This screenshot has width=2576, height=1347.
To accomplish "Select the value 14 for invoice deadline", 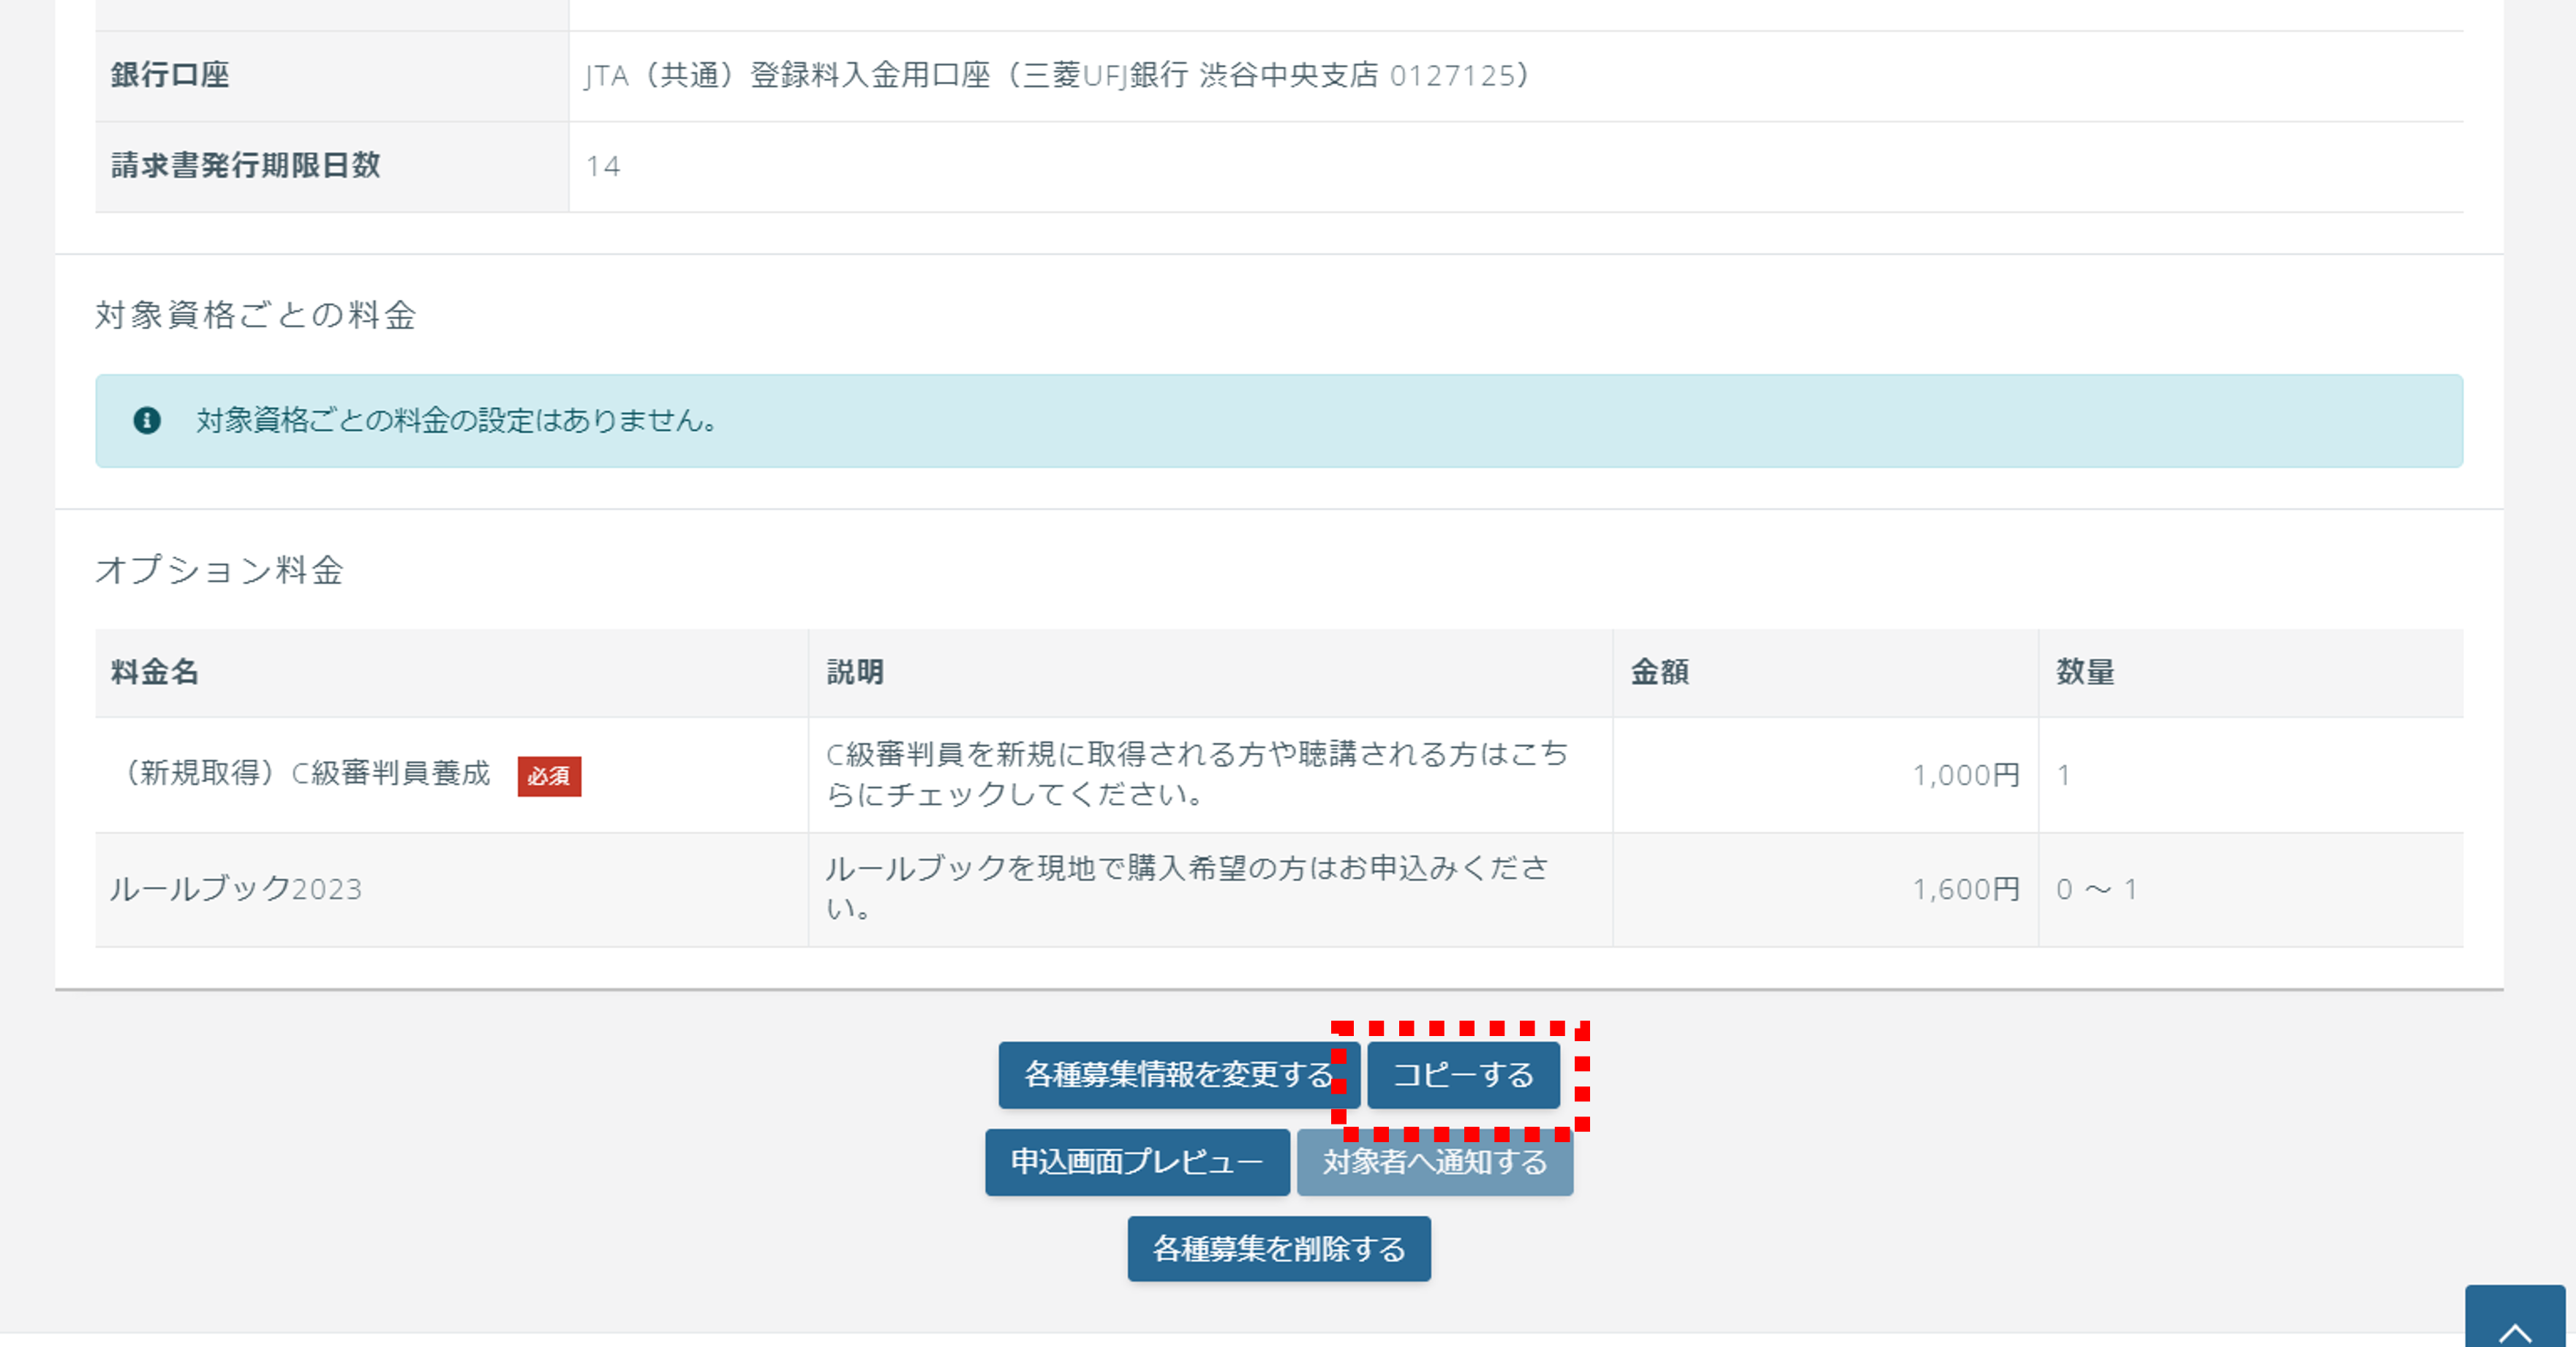I will pos(603,166).
